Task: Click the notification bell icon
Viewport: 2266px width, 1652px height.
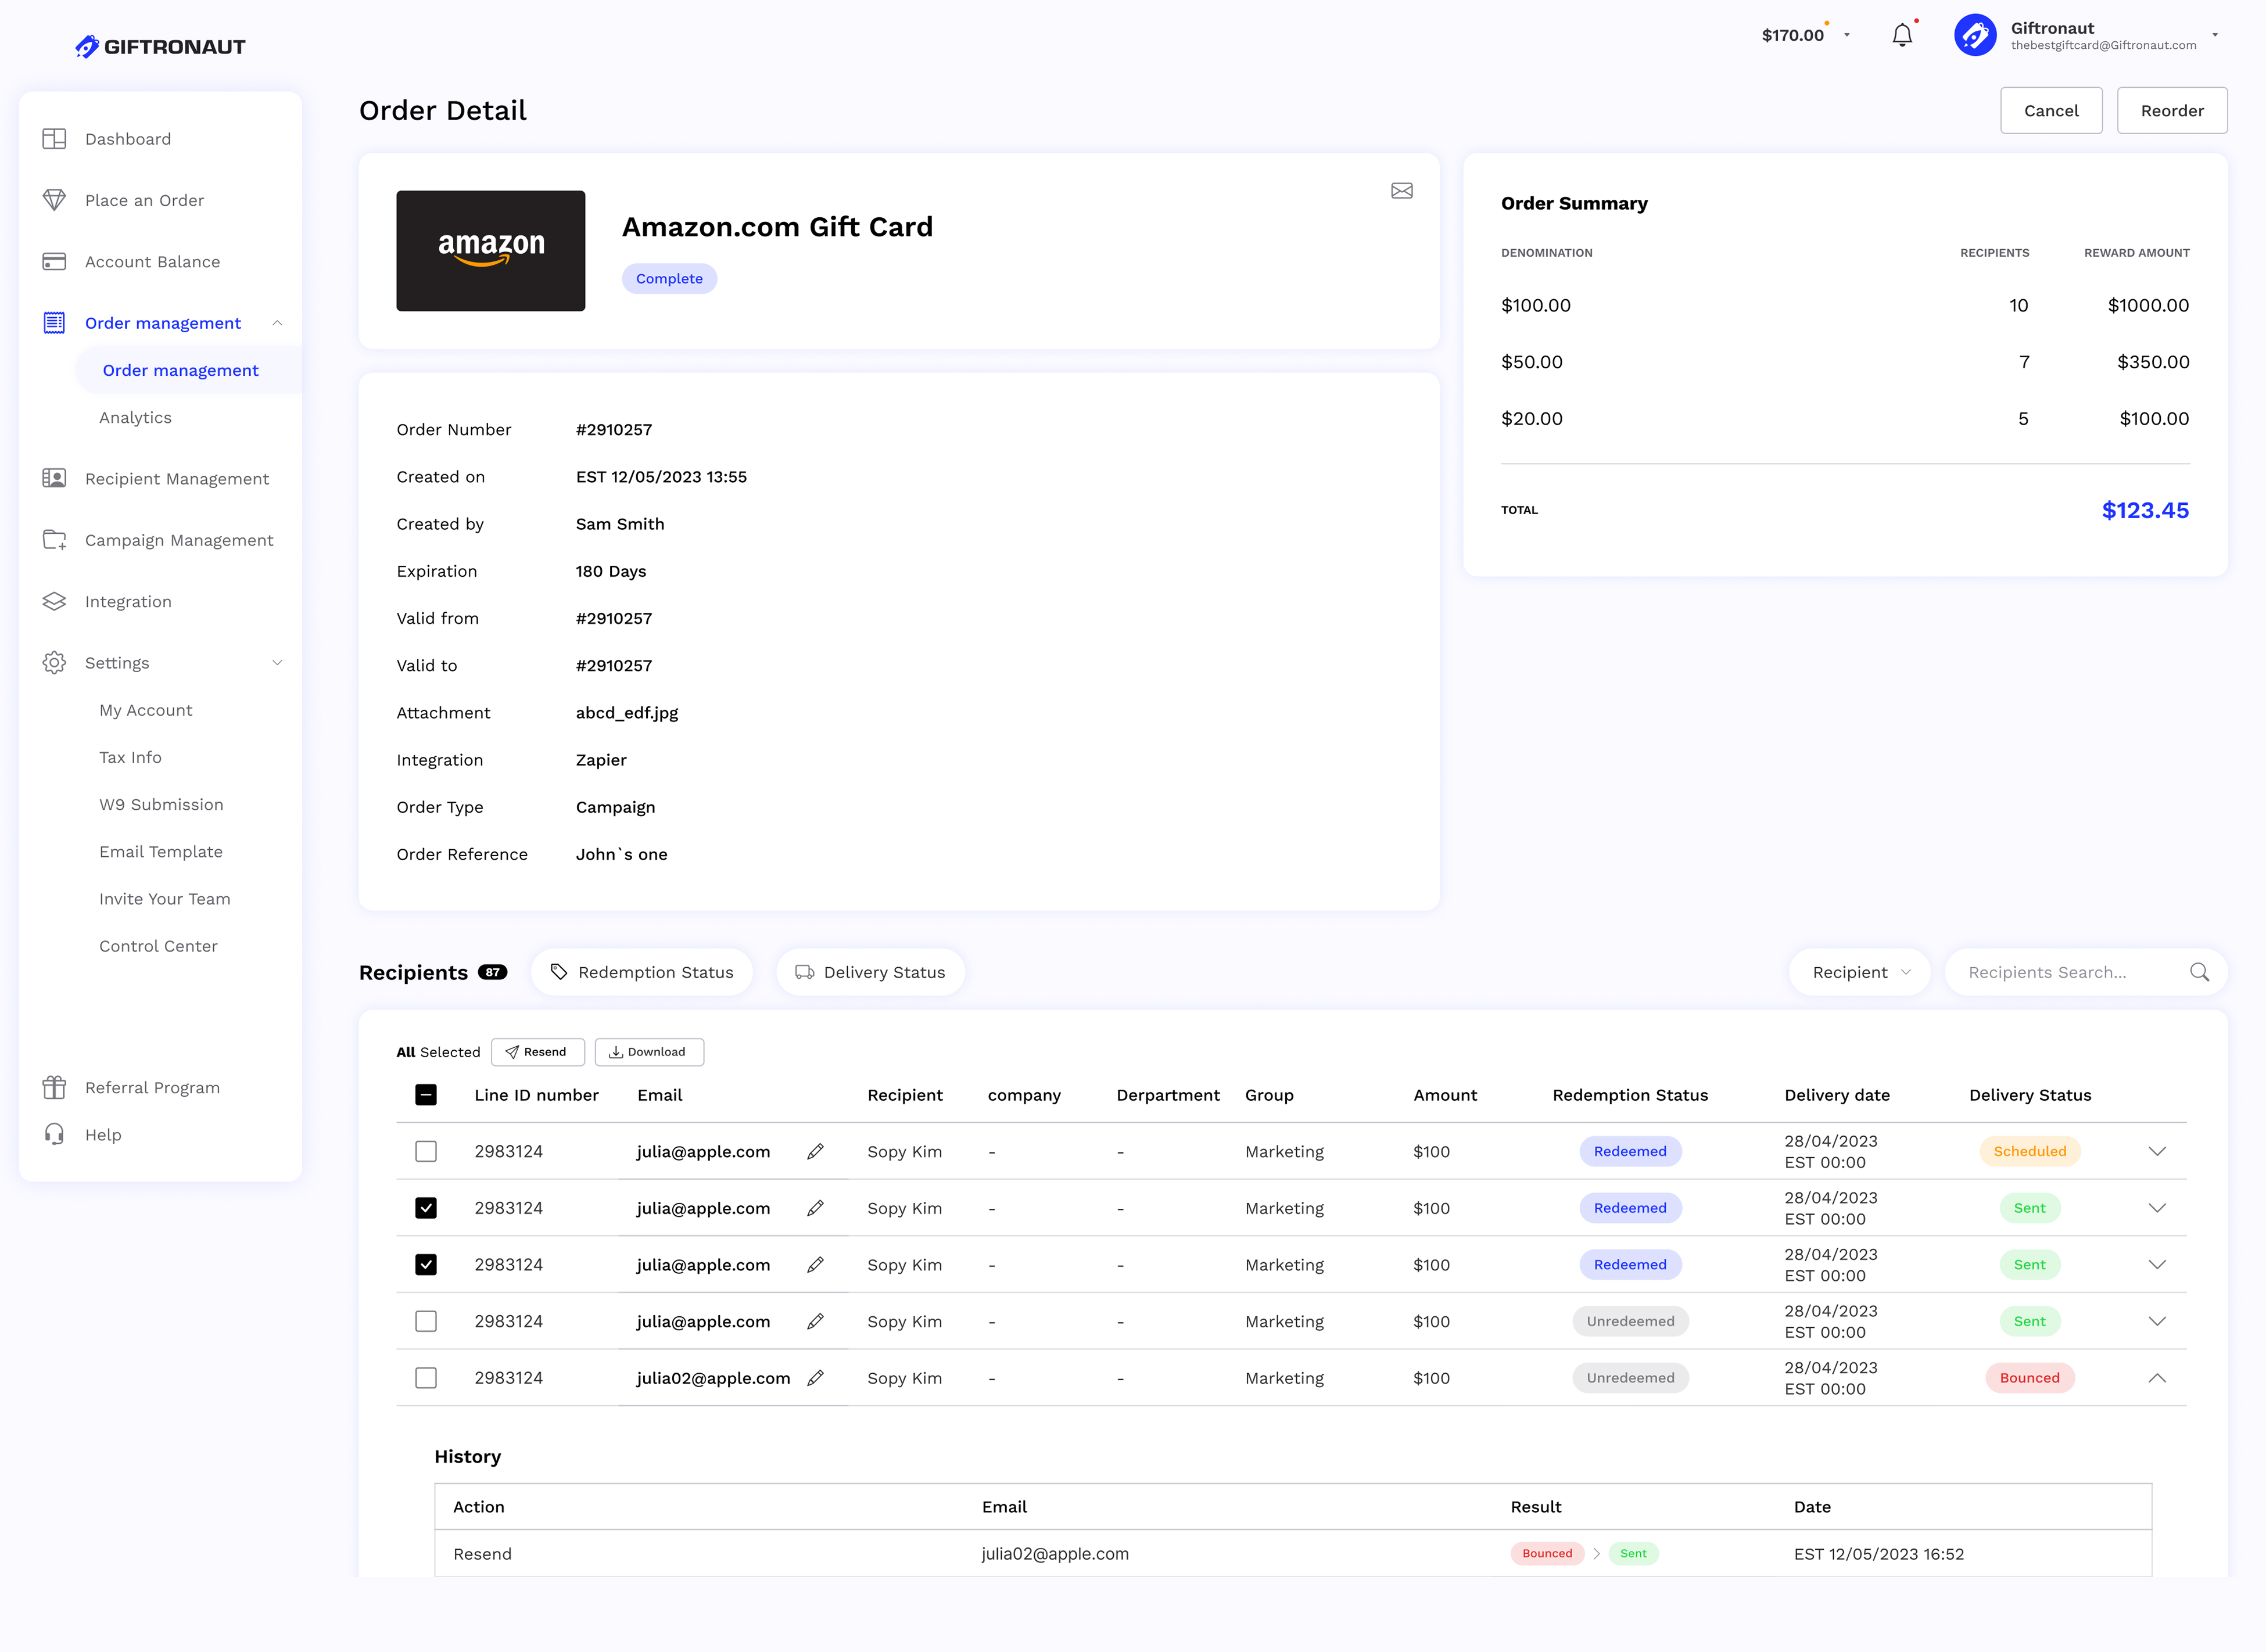Action: (x=1901, y=36)
